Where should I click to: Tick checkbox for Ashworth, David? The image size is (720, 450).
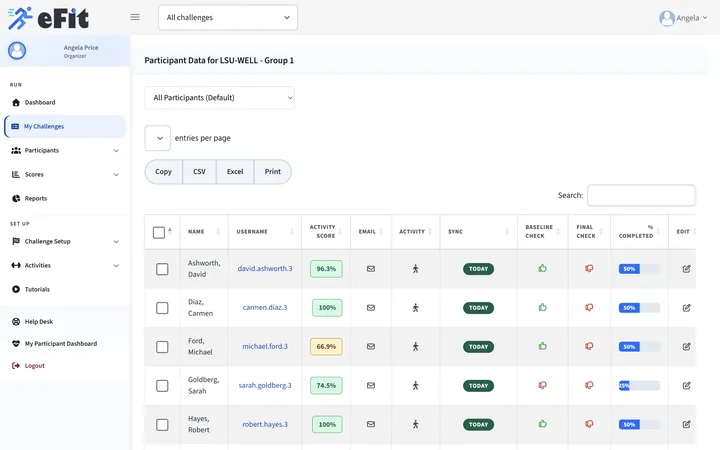point(162,269)
